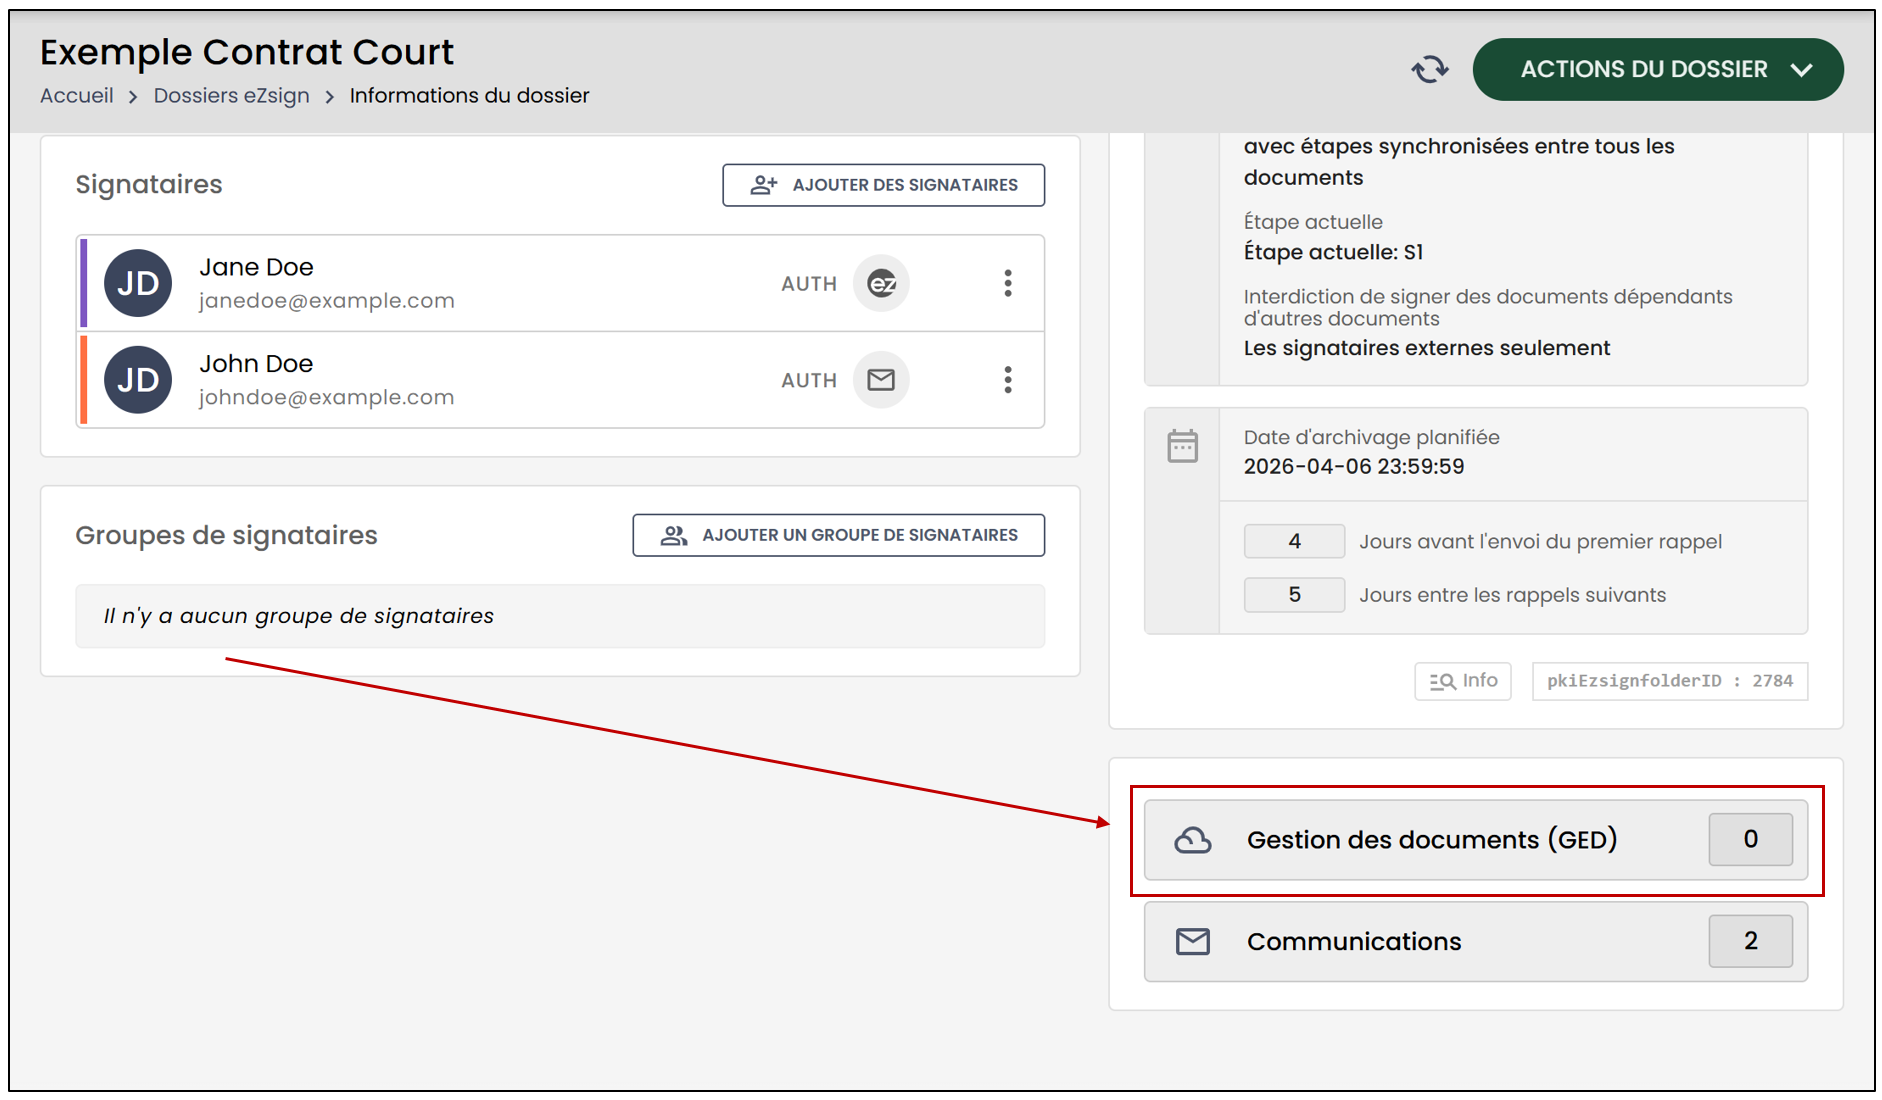The height and width of the screenshot is (1100, 1882).
Task: Navigate to Dossiers eZsign breadcrumb
Action: coord(231,95)
